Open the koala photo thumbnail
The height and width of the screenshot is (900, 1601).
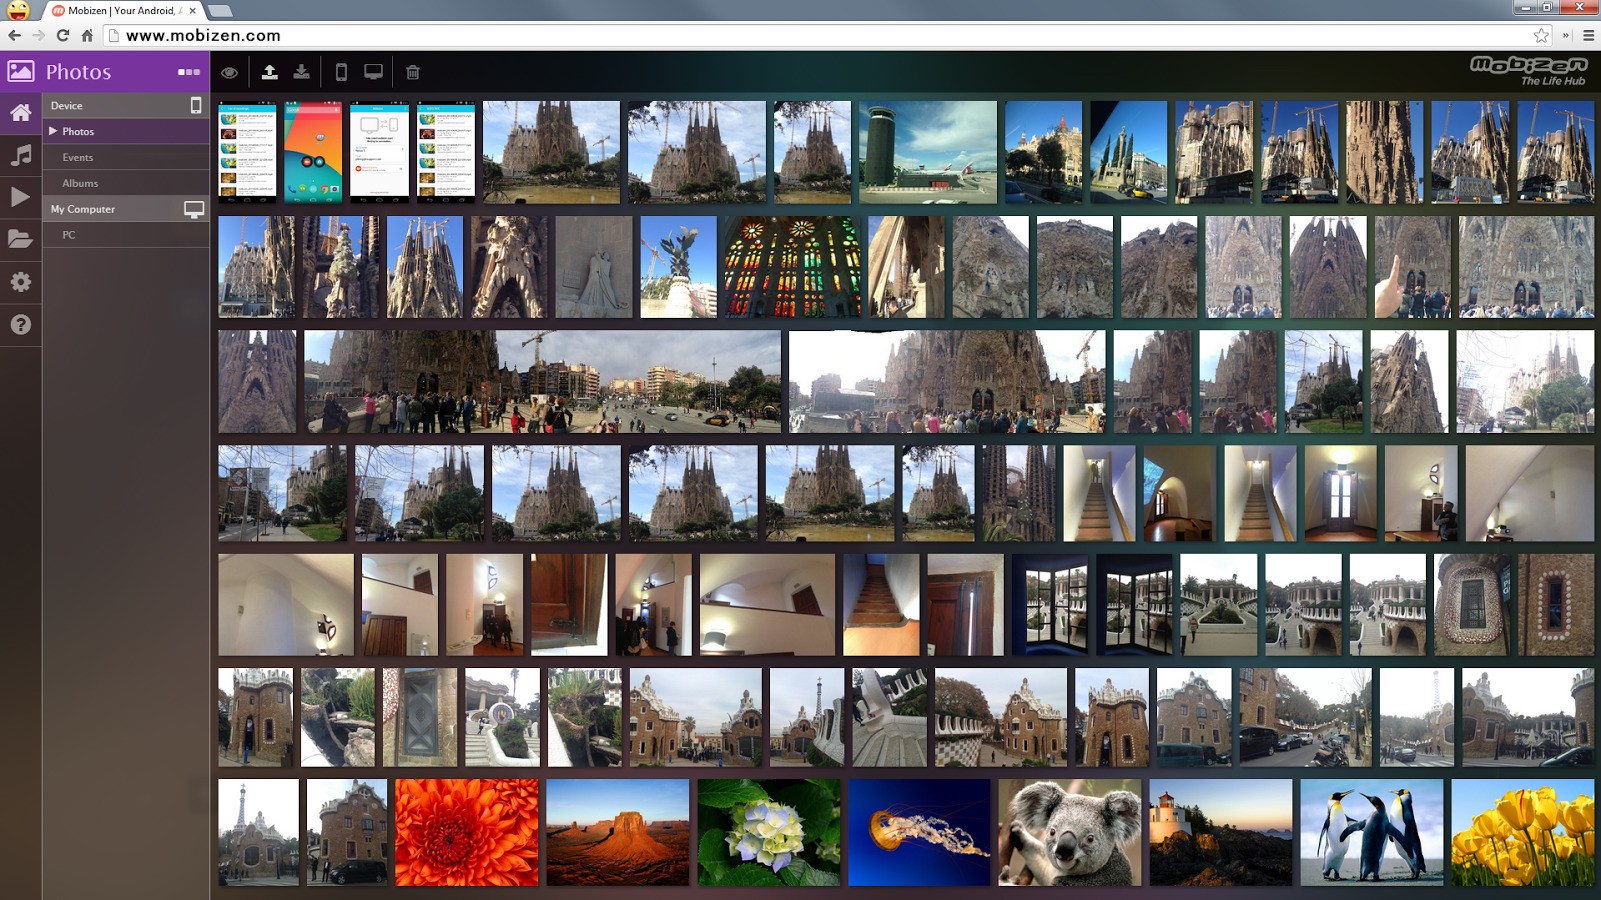pos(1069,832)
